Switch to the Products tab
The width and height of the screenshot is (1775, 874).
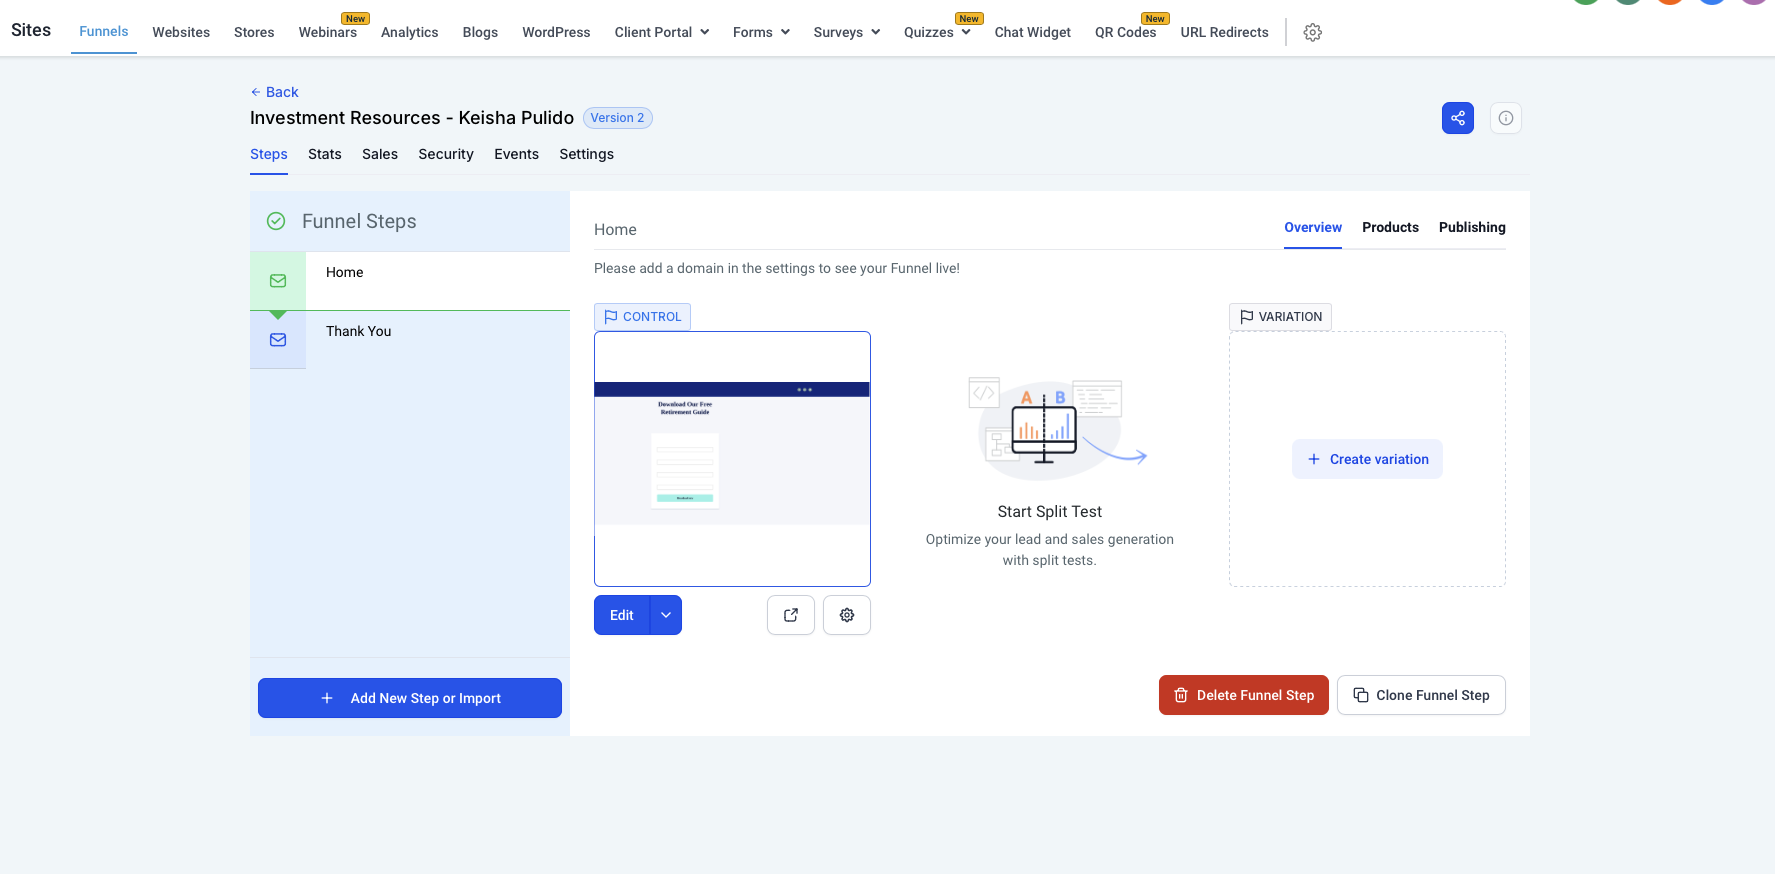[x=1390, y=227]
